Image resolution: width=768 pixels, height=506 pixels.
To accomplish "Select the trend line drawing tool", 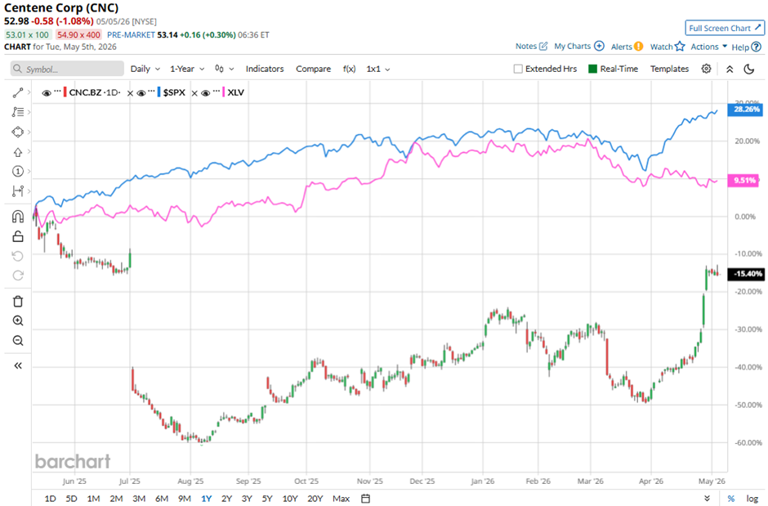I will 18,93.
